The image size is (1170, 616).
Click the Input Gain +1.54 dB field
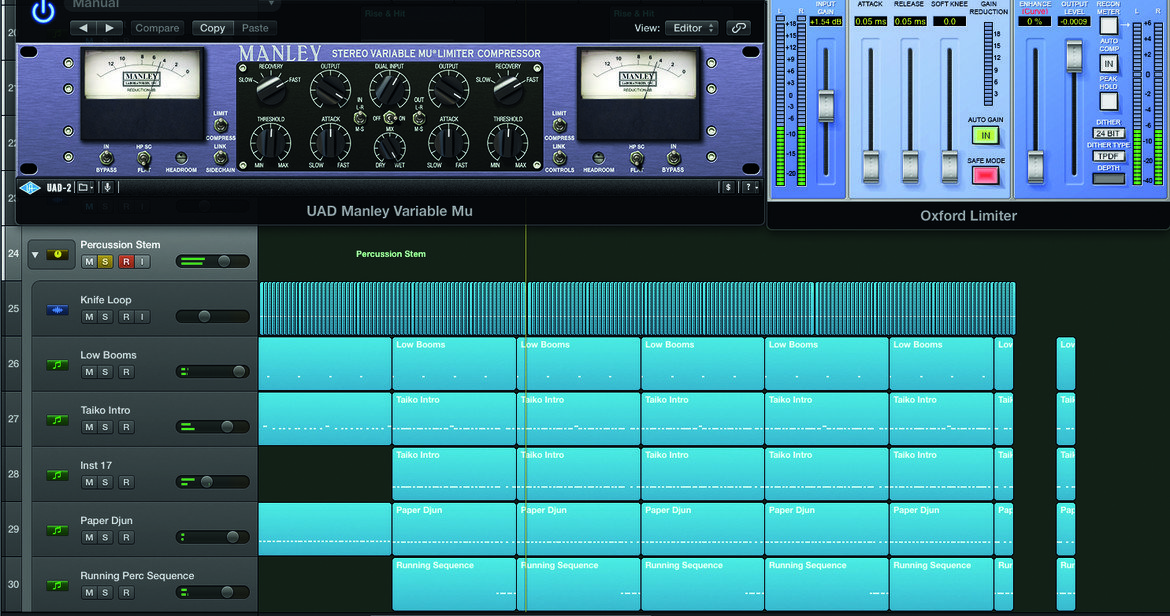tap(825, 22)
